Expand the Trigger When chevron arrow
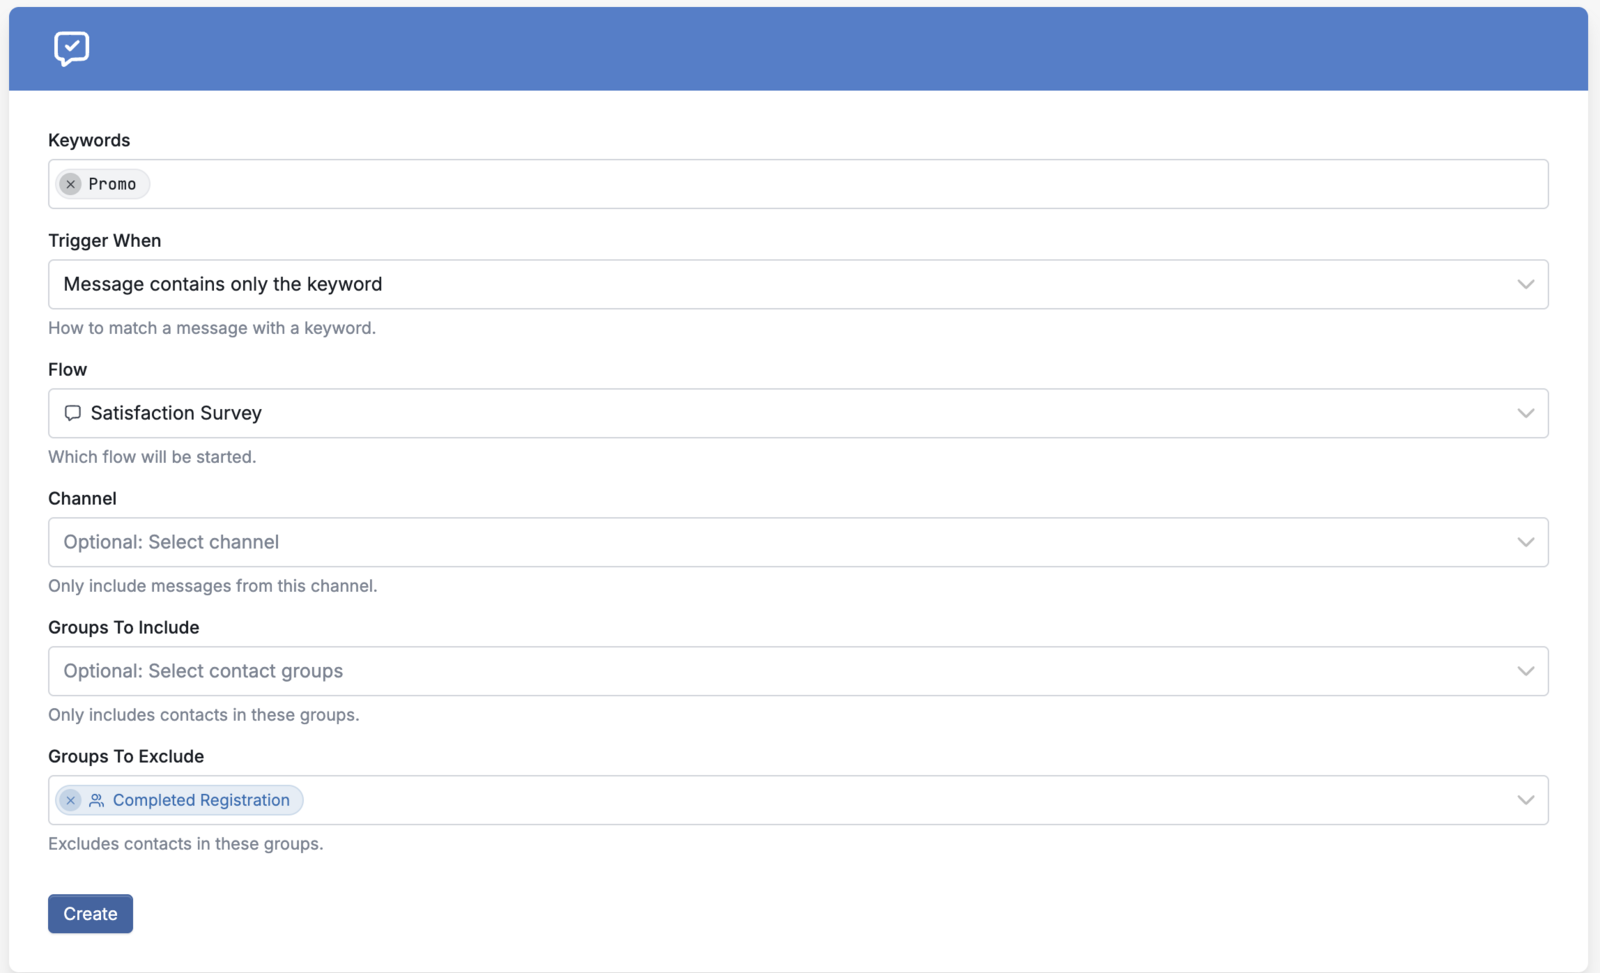The width and height of the screenshot is (1600, 973). 1525,284
